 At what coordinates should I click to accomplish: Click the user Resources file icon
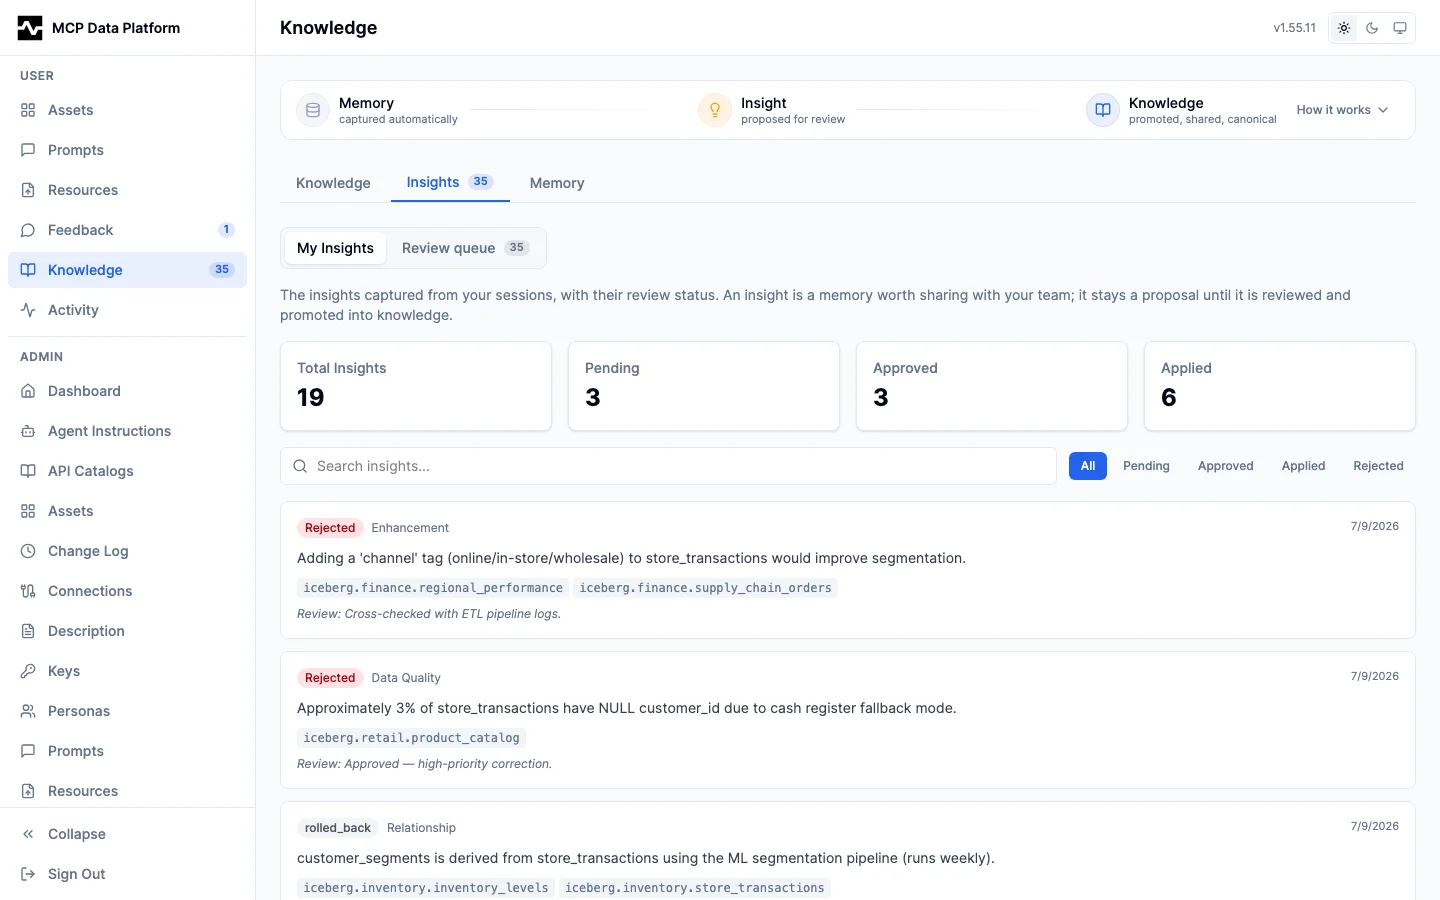(28, 190)
